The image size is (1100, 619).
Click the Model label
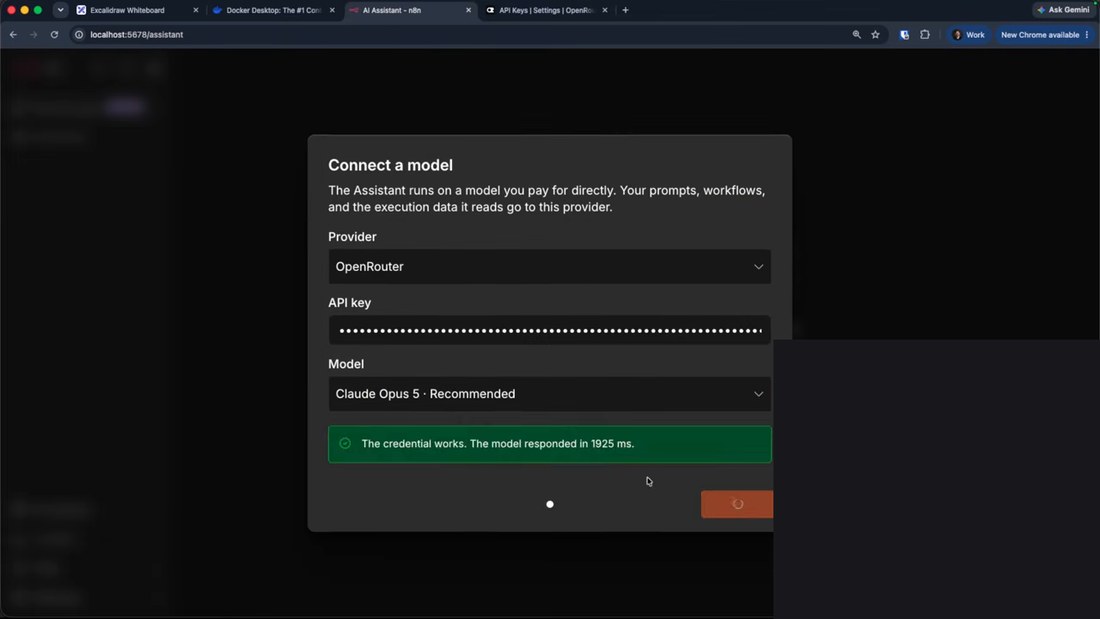click(x=346, y=364)
